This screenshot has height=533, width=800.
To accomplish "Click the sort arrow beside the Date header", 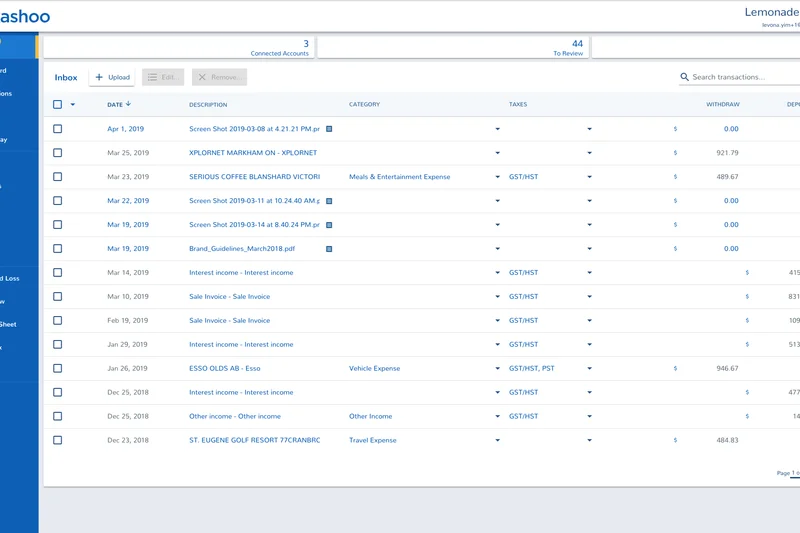I will pos(129,104).
